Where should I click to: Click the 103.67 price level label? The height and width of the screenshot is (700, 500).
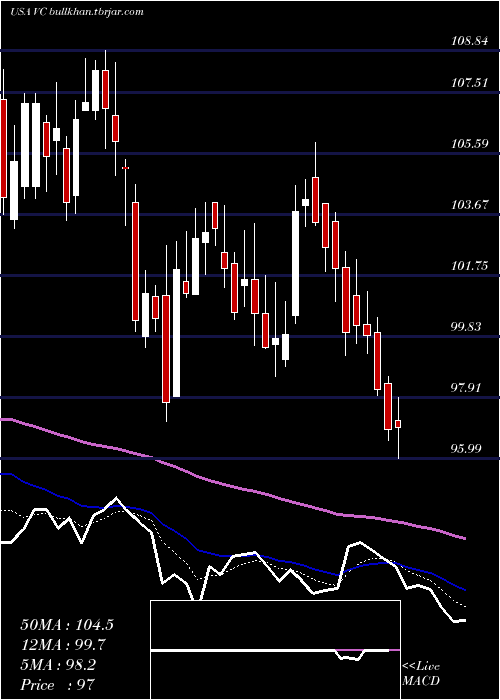(x=470, y=205)
